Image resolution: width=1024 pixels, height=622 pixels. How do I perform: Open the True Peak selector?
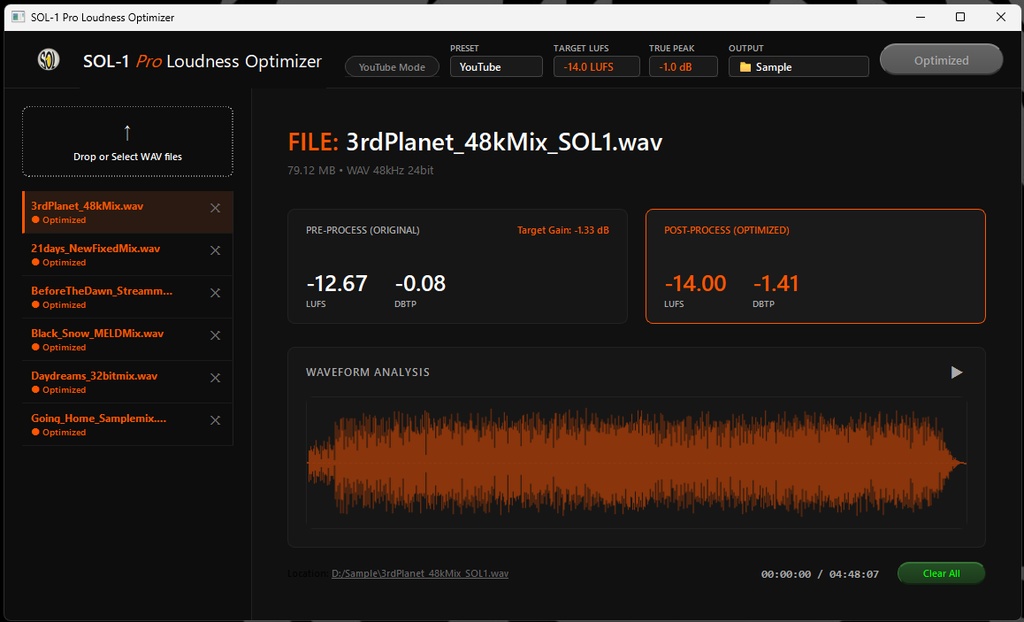tap(683, 66)
